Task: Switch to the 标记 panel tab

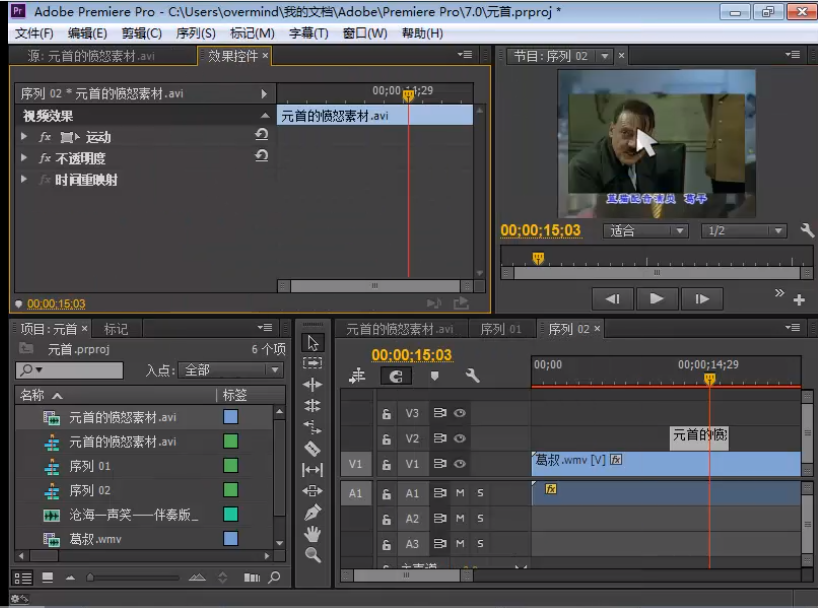Action: click(x=116, y=329)
